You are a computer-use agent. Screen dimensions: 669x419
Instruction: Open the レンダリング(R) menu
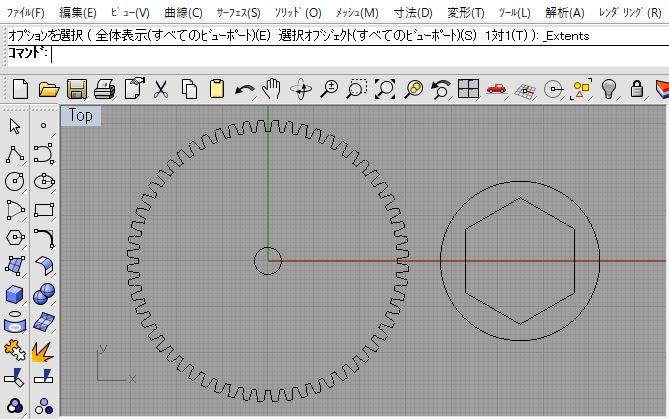click(x=630, y=12)
